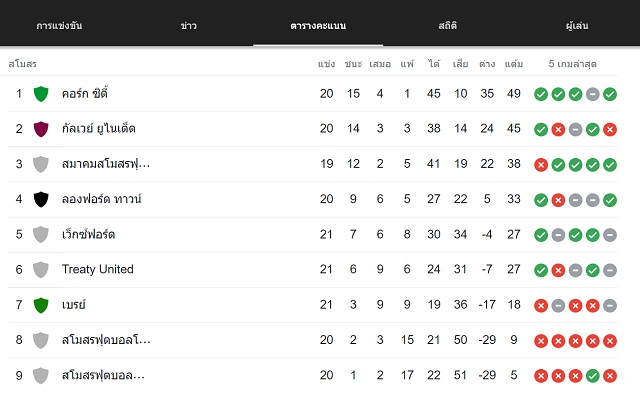Click the 5 เกมล่าสุด column header

tap(572, 64)
